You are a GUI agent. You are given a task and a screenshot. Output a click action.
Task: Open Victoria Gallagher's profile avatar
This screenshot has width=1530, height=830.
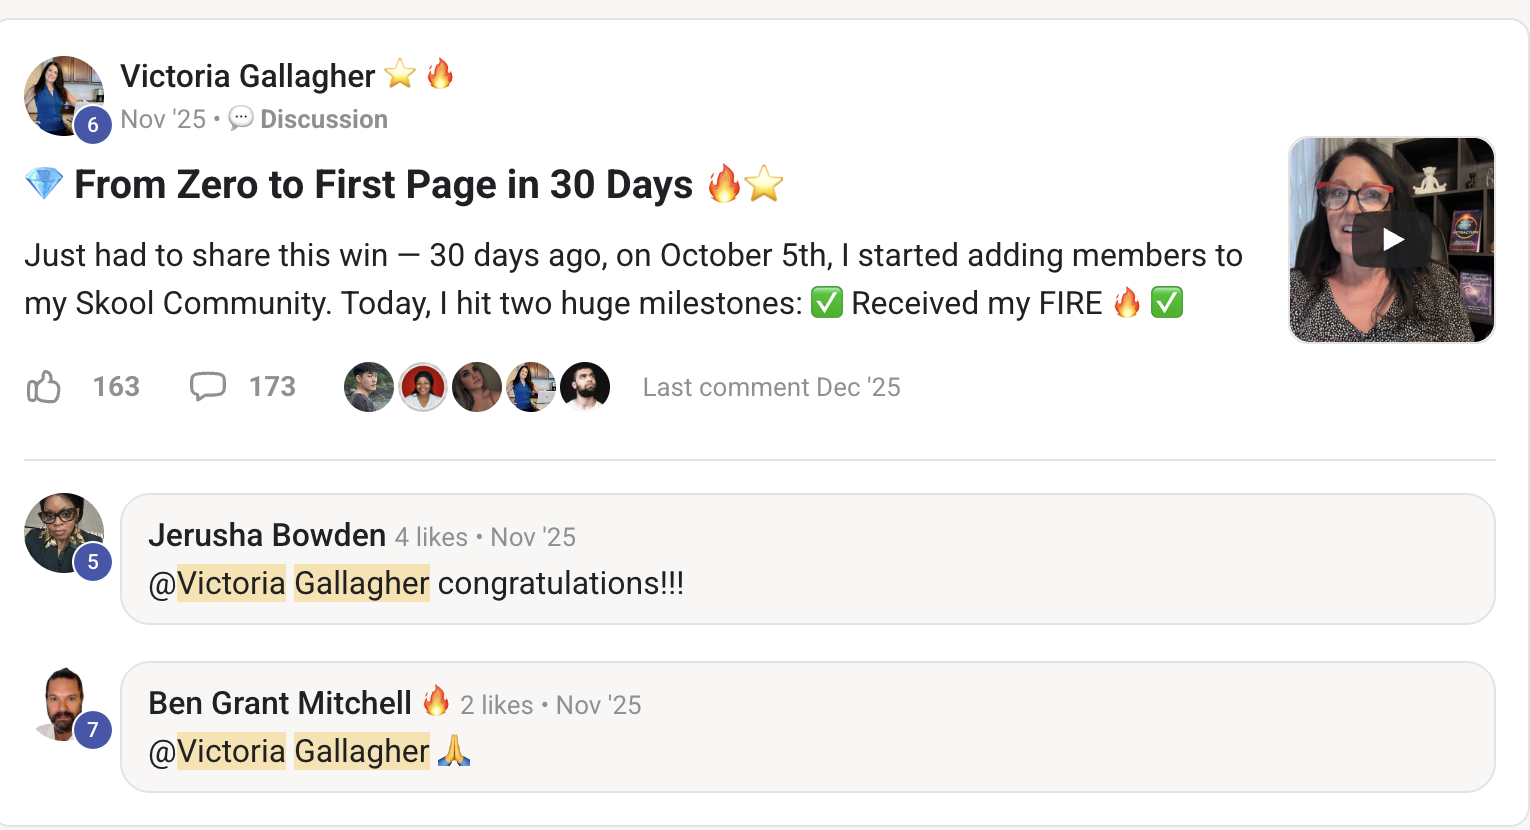point(60,91)
